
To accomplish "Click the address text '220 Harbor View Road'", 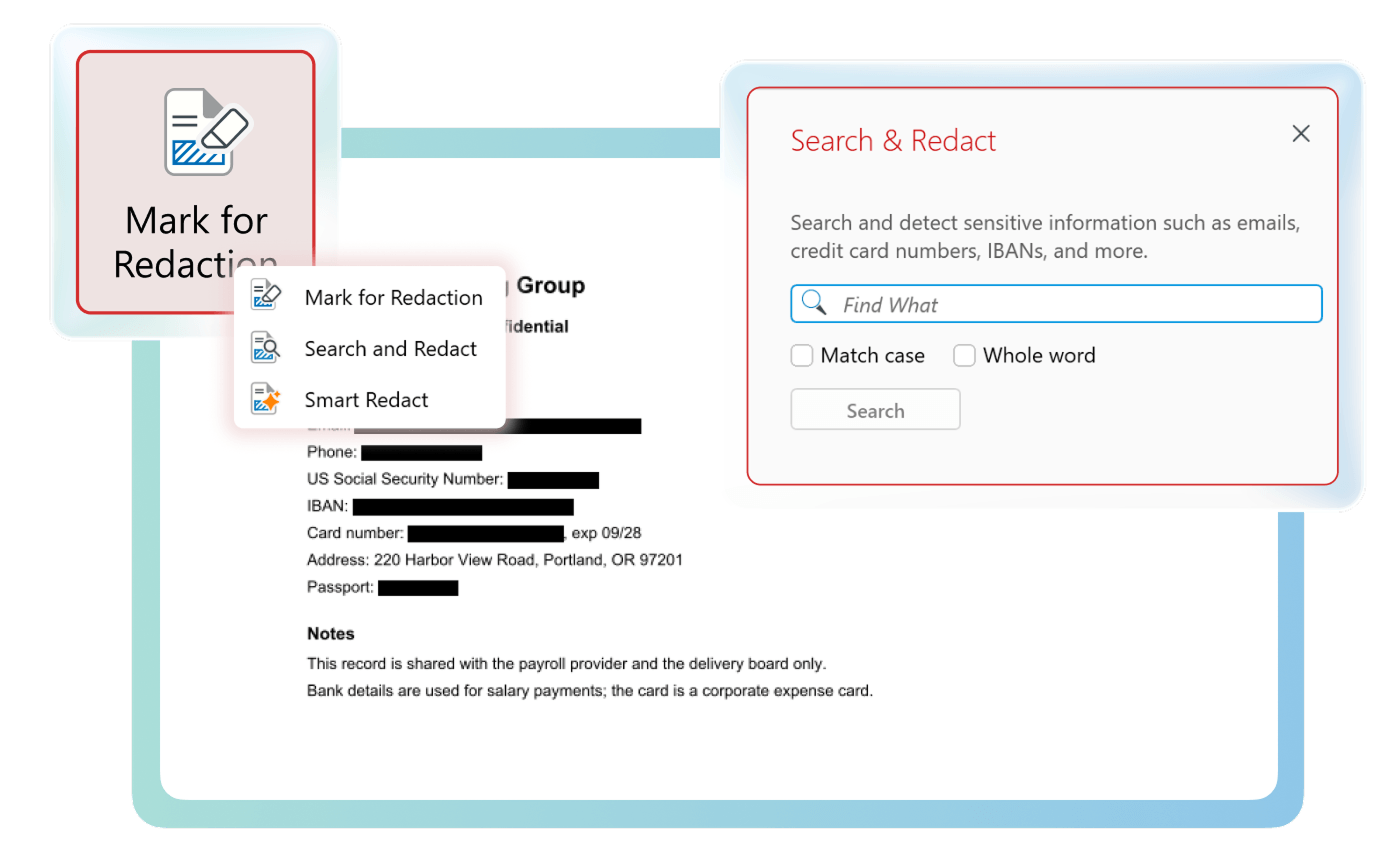I will coord(455,560).
